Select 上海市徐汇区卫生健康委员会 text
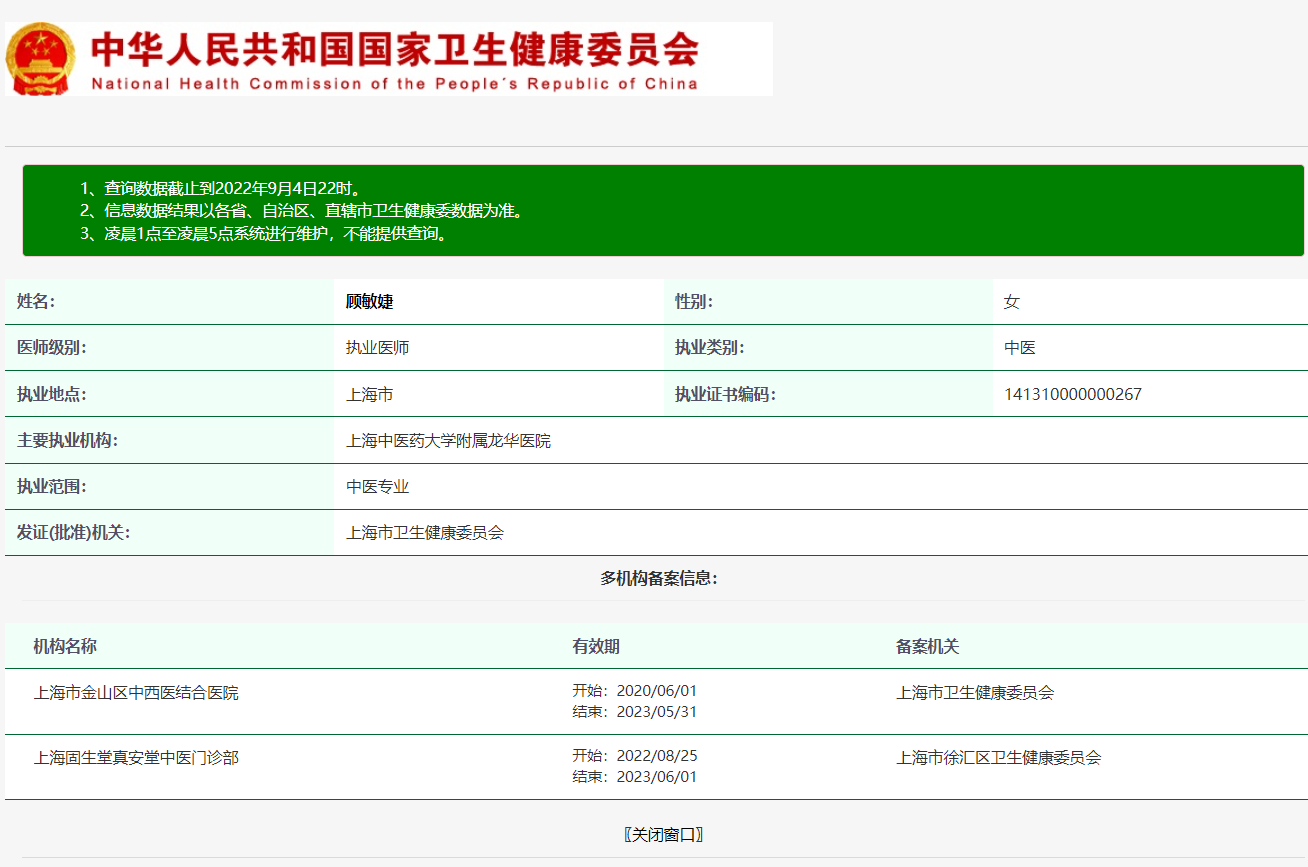1308x867 pixels. pyautogui.click(x=999, y=757)
